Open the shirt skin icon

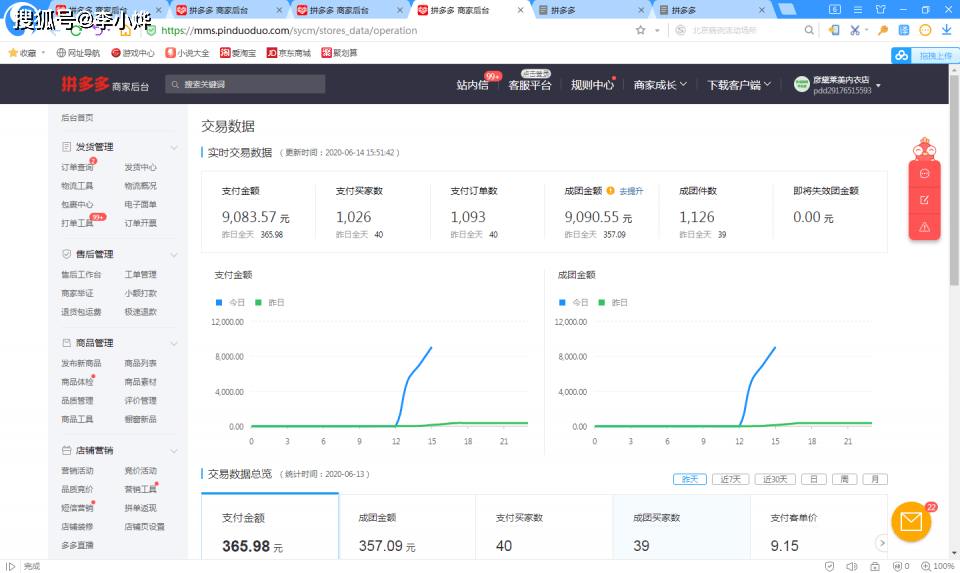coord(880,10)
